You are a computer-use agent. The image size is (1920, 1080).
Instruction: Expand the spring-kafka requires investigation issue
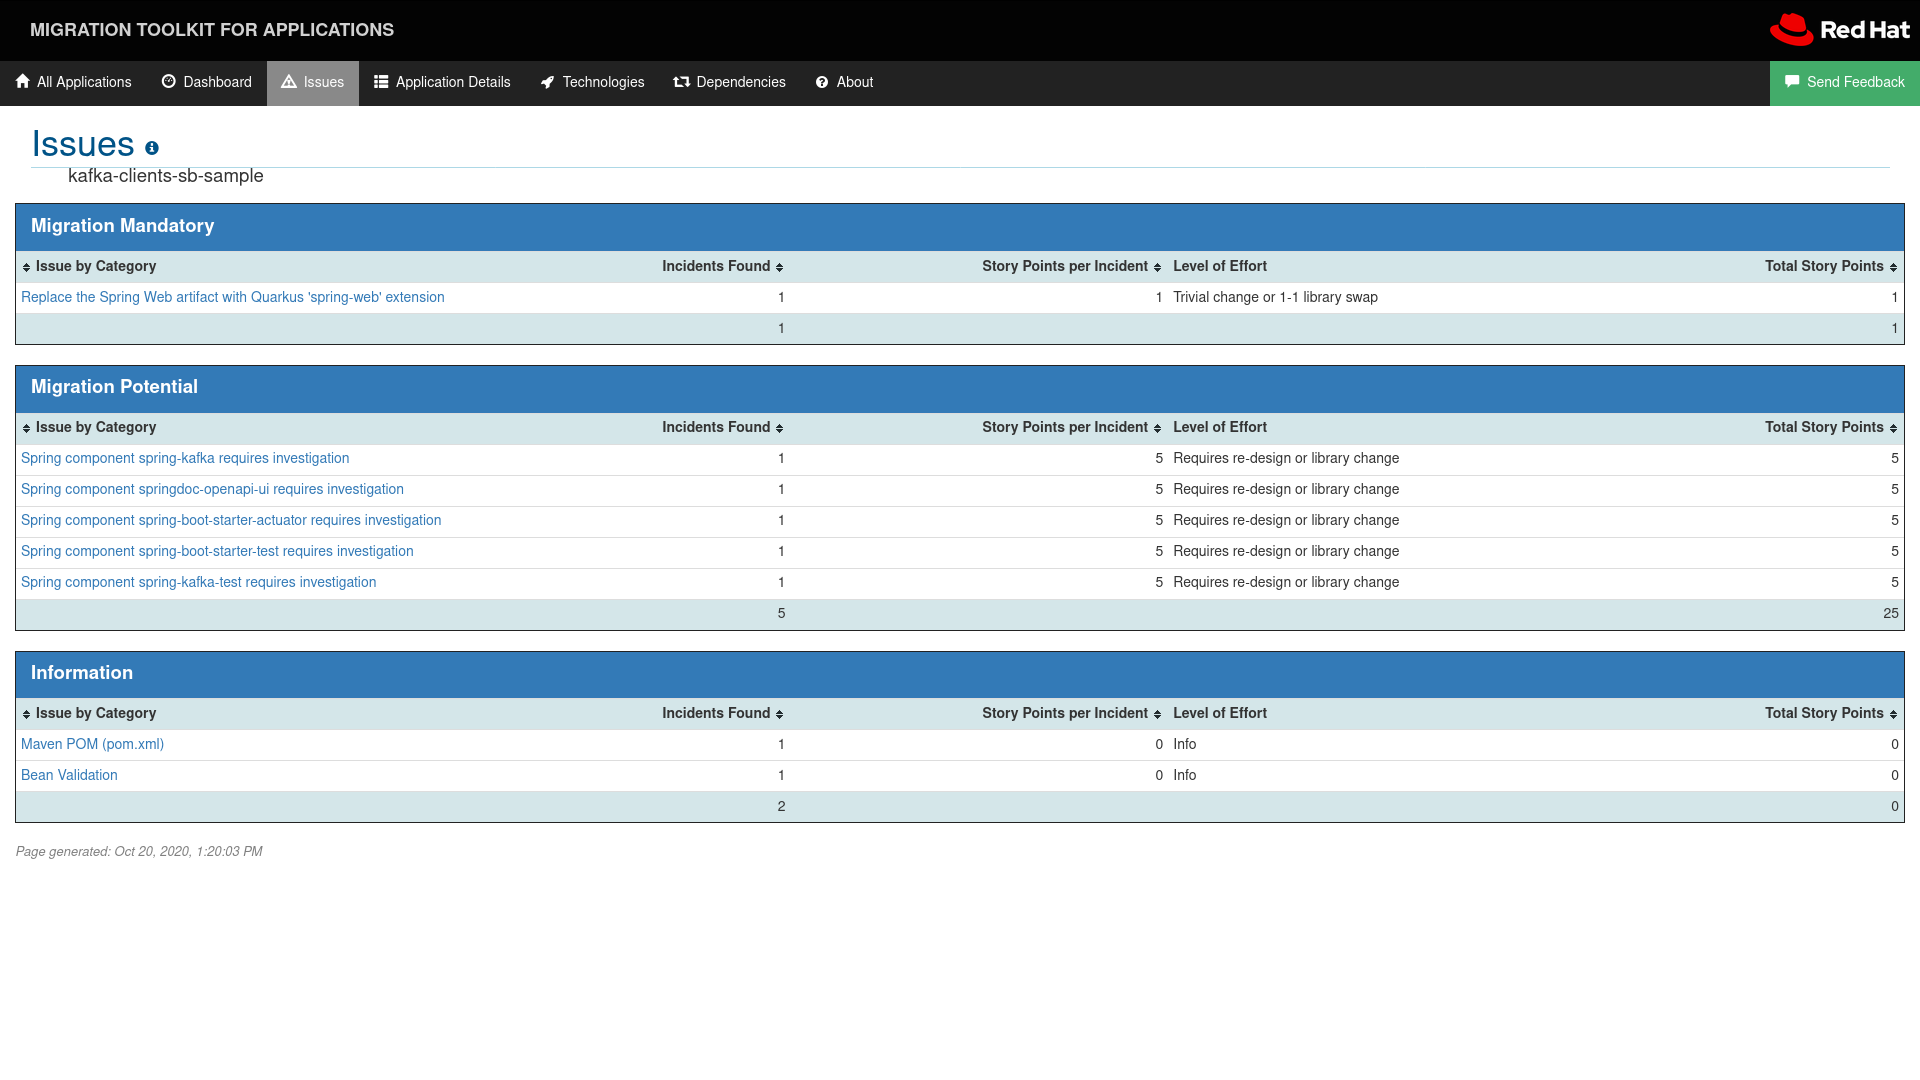(185, 459)
